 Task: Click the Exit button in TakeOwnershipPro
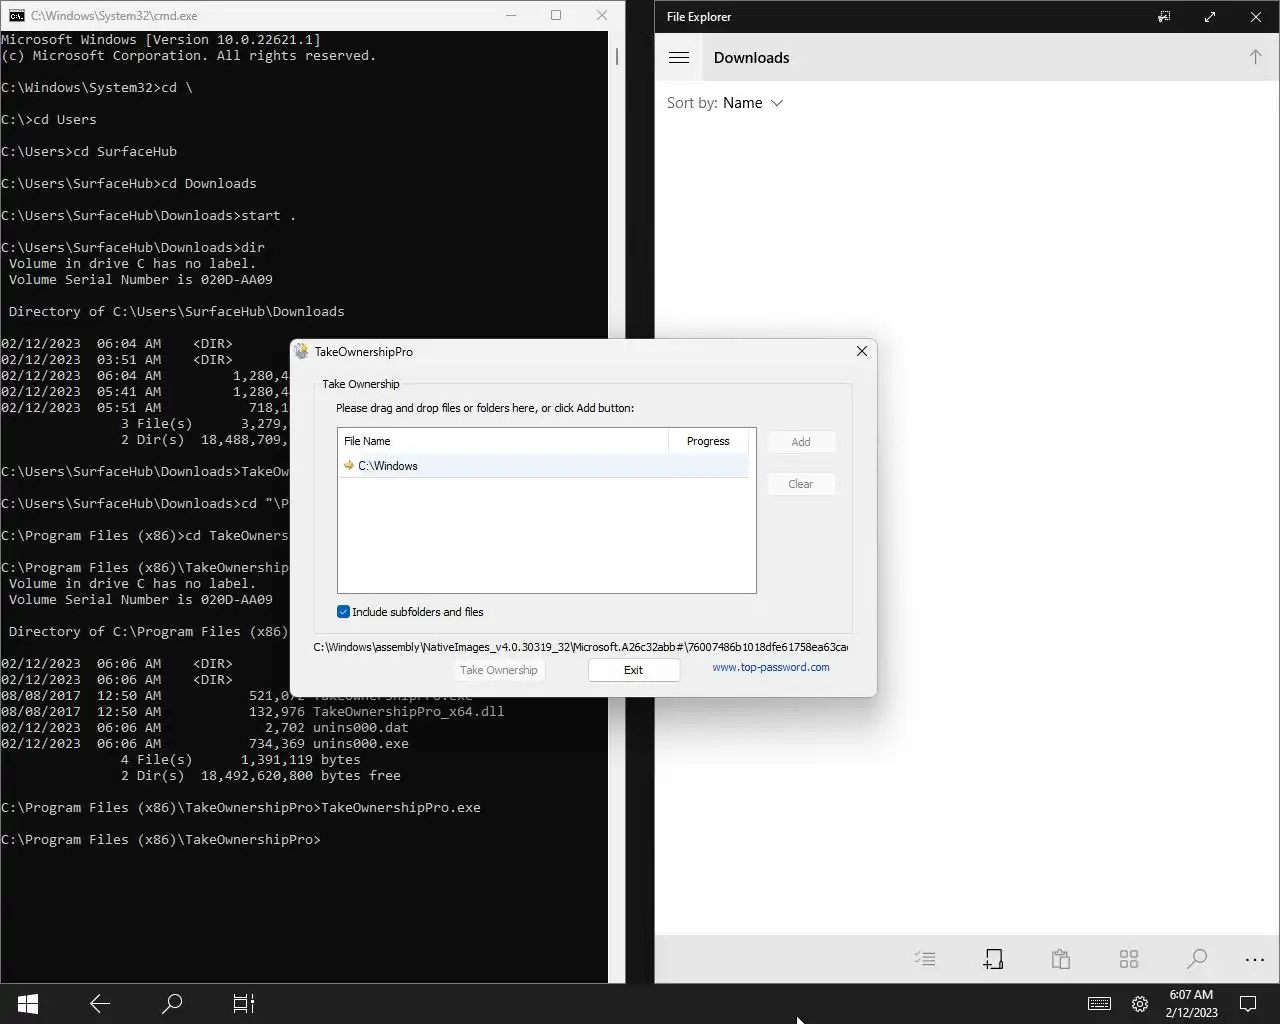634,670
